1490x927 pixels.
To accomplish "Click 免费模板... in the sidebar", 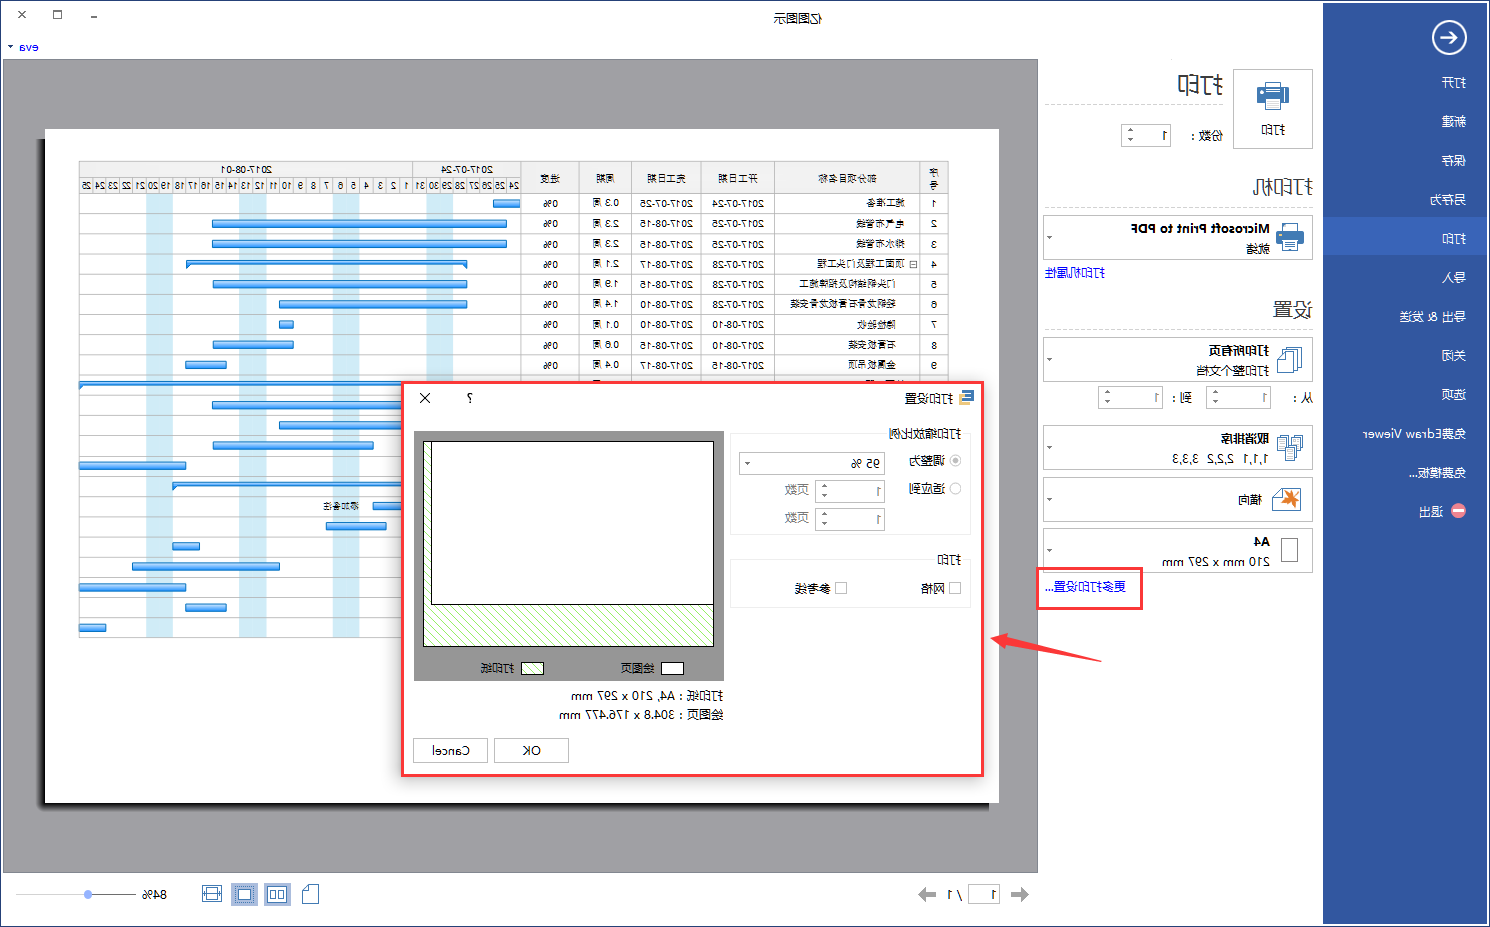I will 1438,472.
